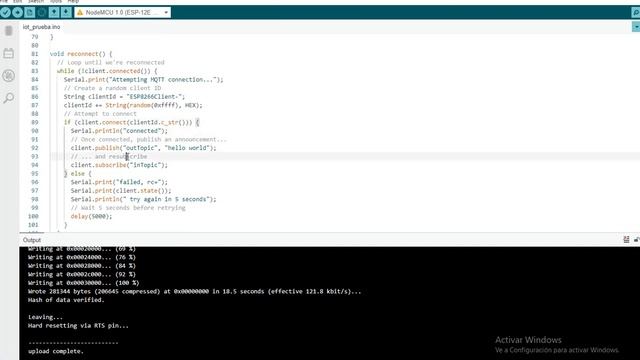Open the Debug sidebar icon

point(9,76)
